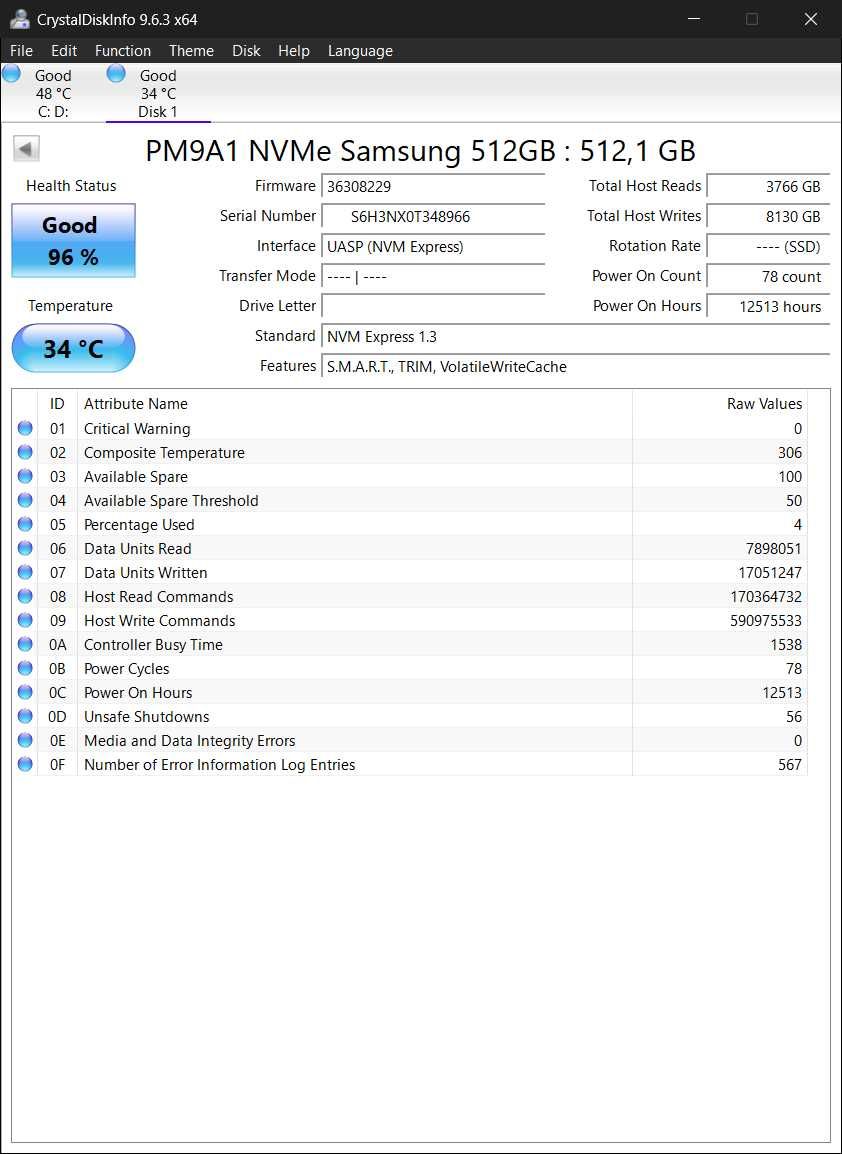Click status orb of Controller Busy Time row
Screen dimensions: 842x1154
[x=25, y=644]
